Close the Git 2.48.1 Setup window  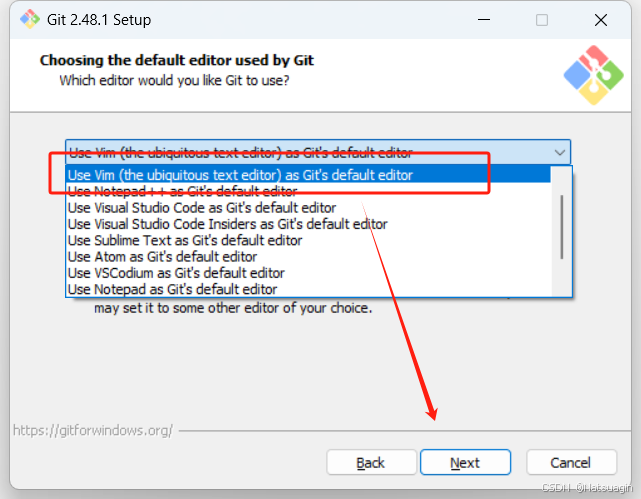[x=601, y=20]
